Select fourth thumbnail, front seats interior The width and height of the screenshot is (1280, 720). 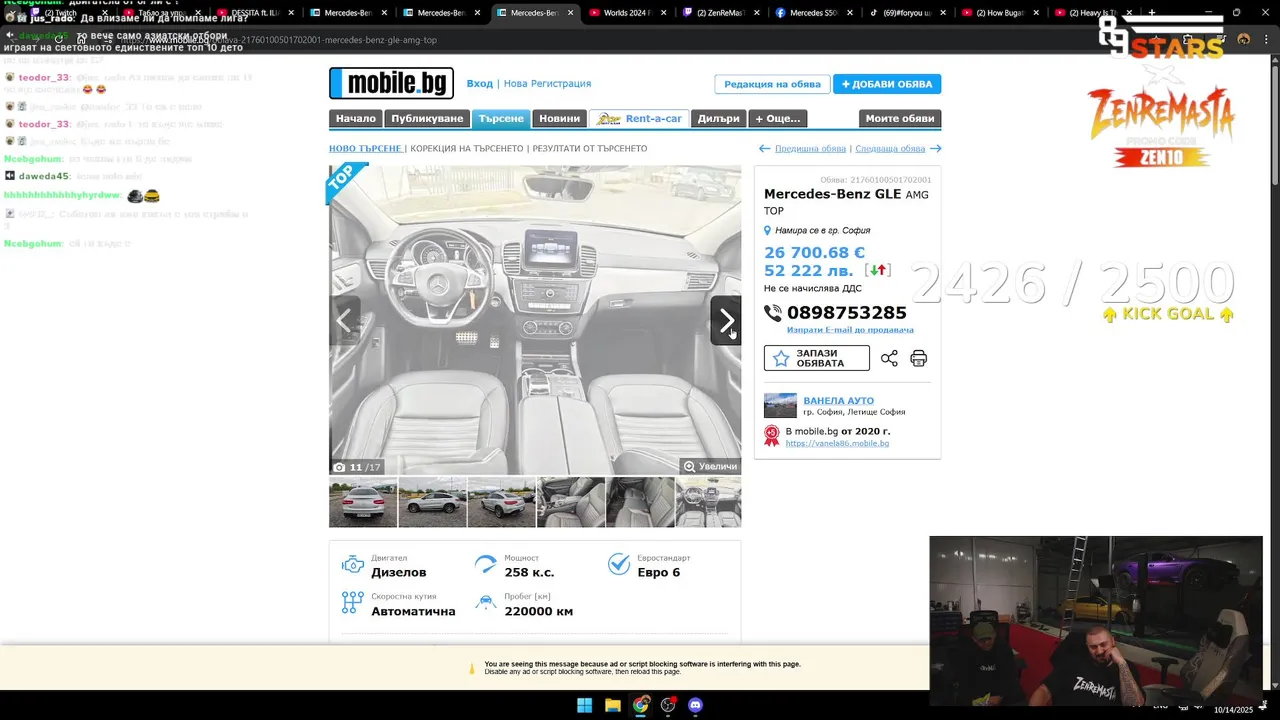click(x=571, y=502)
